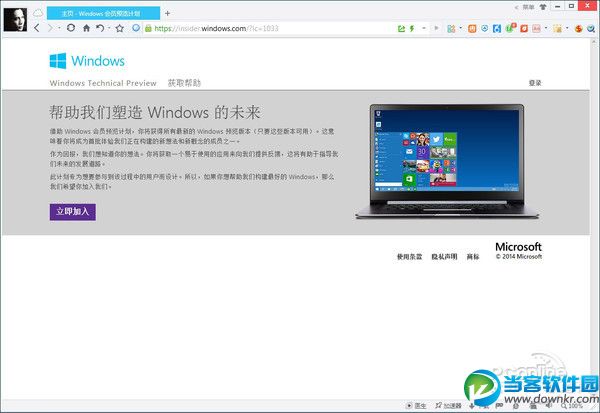Click the 登录 sign-in link
The width and height of the screenshot is (600, 413).
pyautogui.click(x=535, y=83)
